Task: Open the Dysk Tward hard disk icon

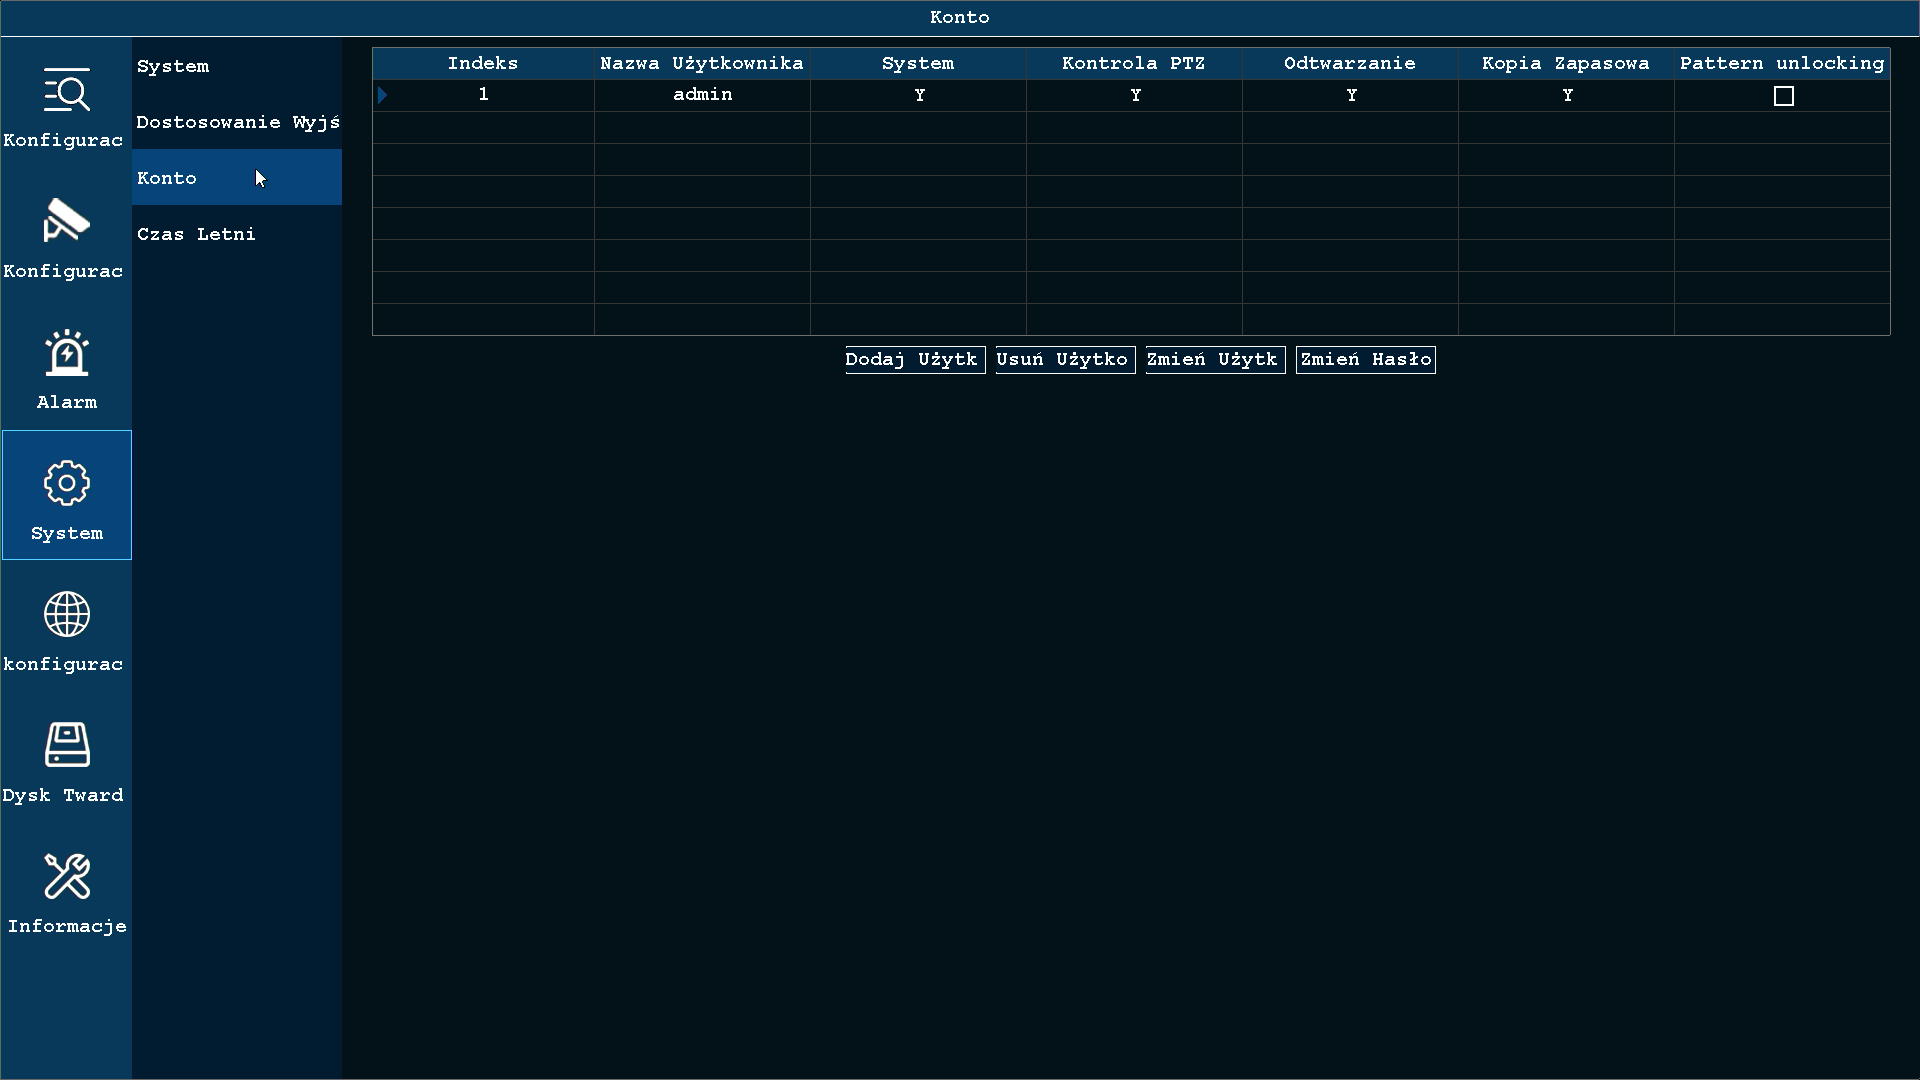Action: pyautogui.click(x=67, y=745)
